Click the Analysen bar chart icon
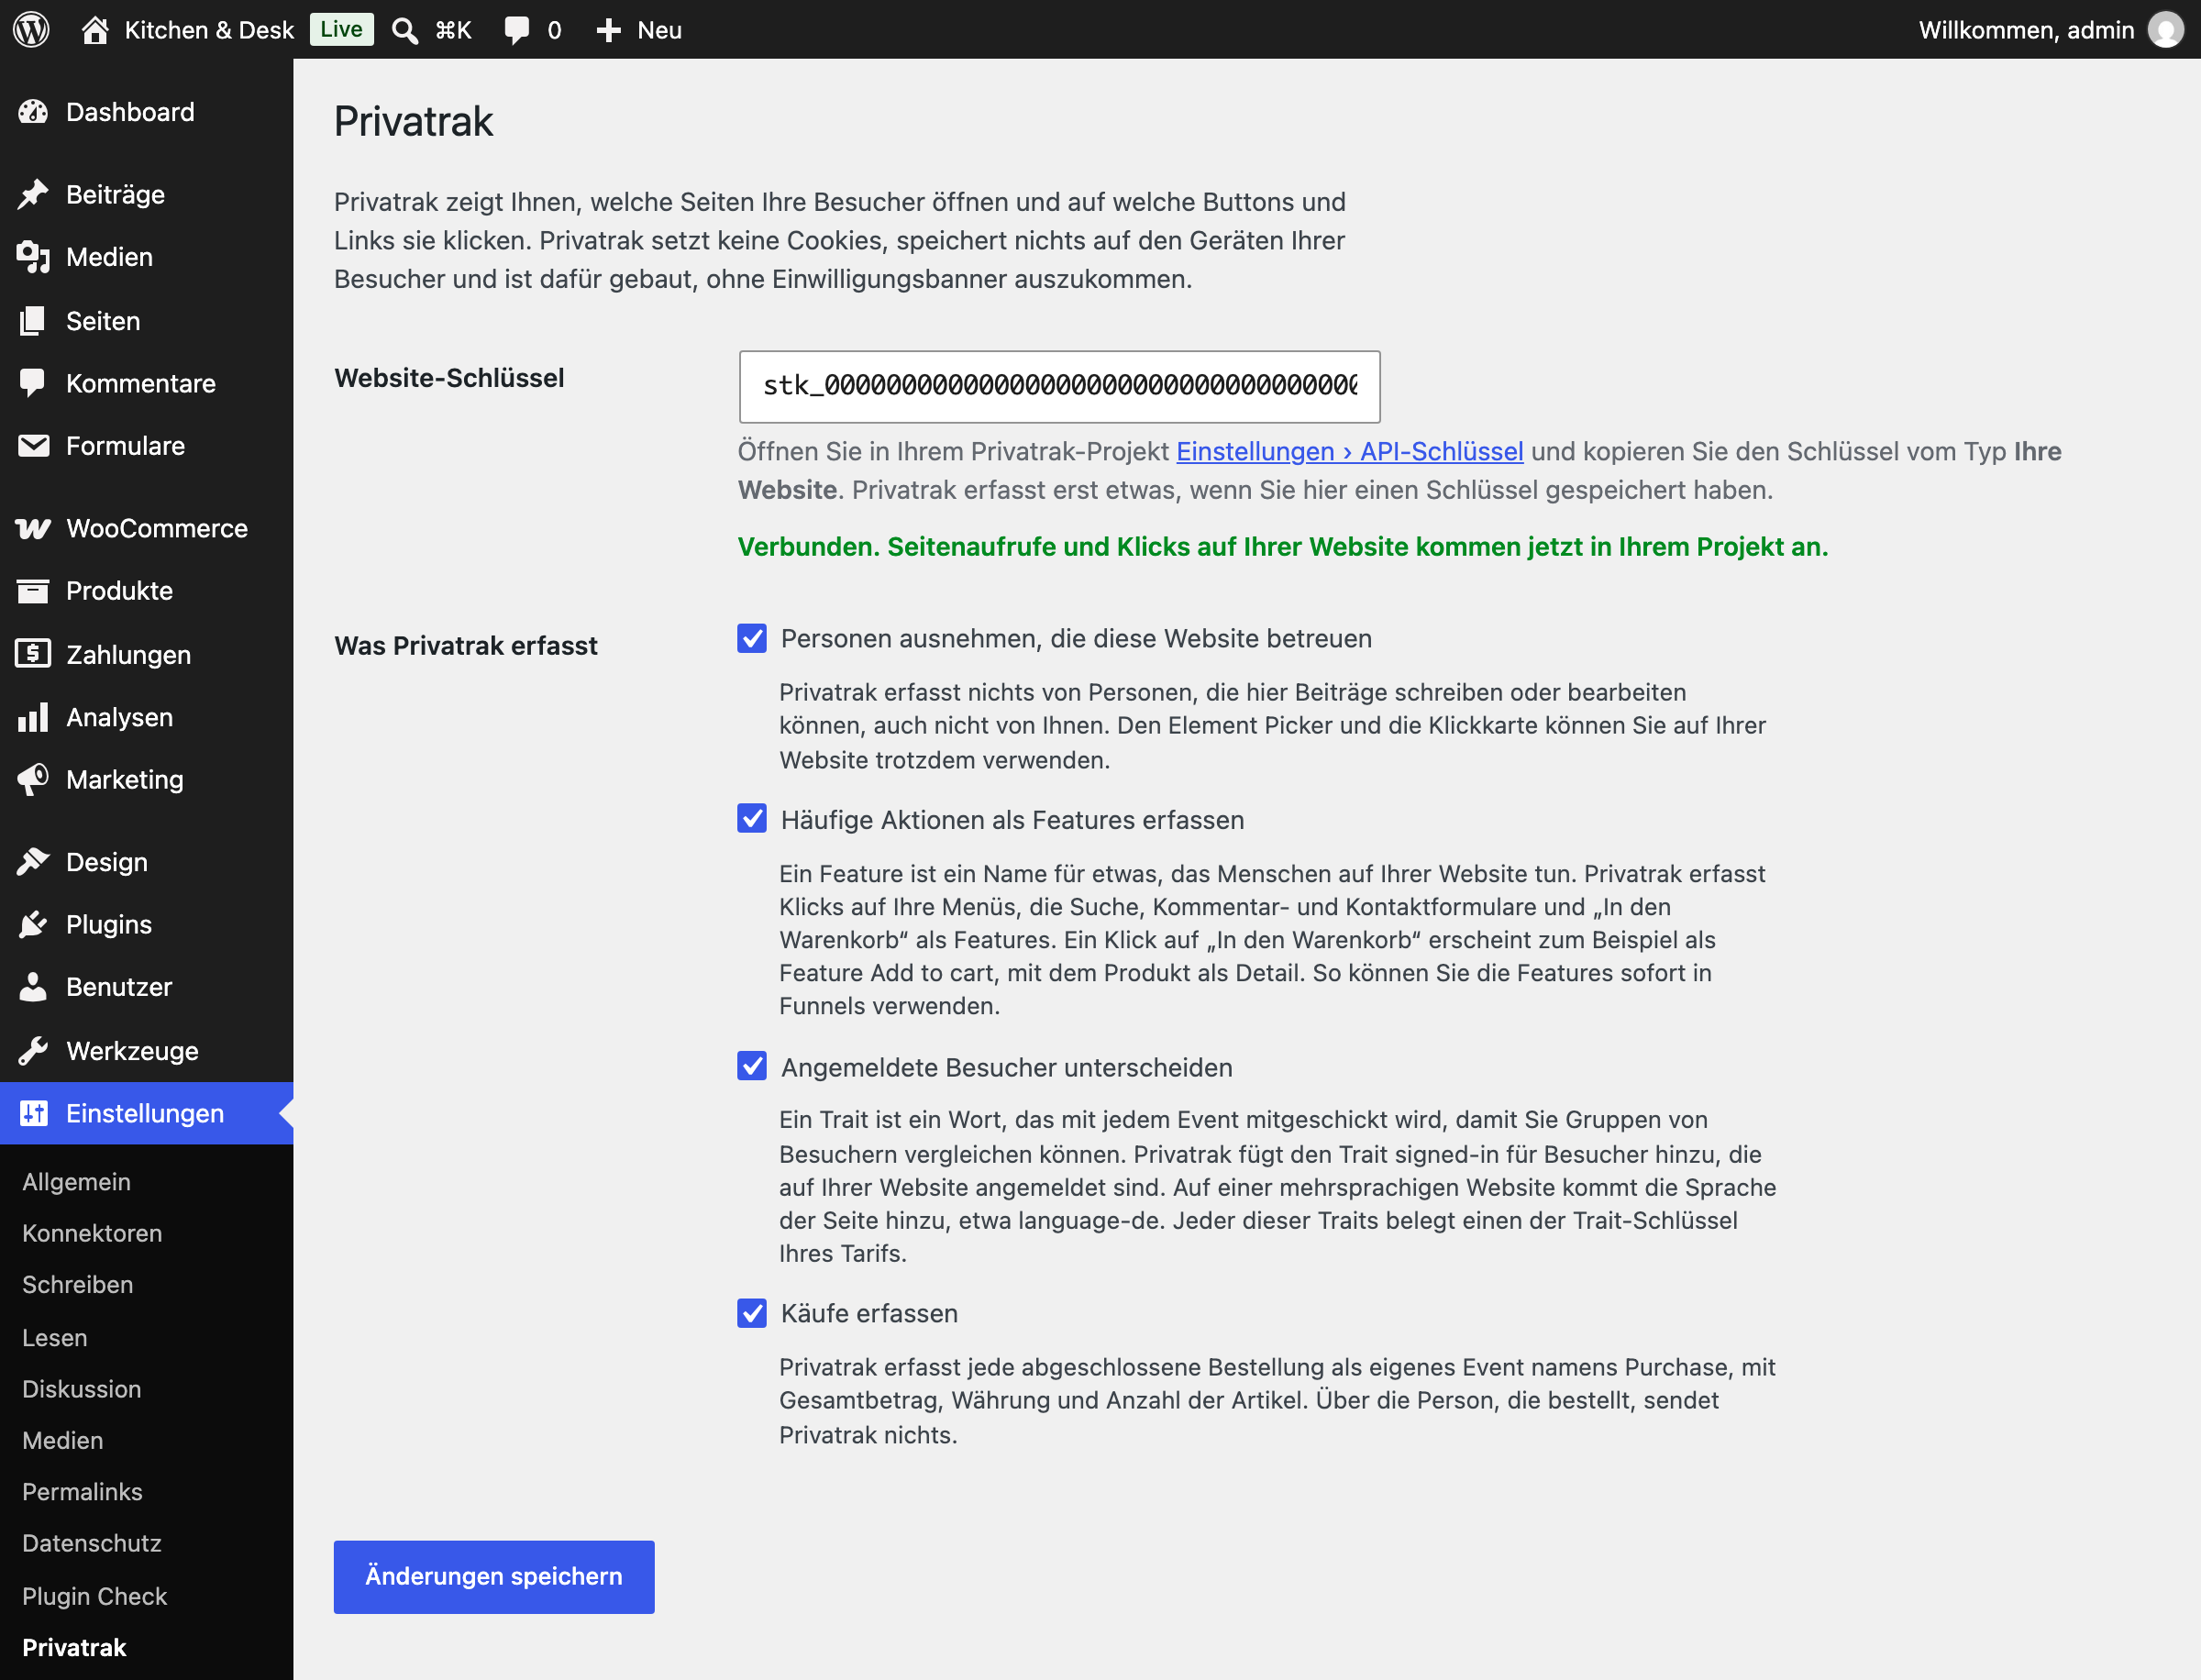Screen dimensions: 2201x1680 tap(33, 717)
